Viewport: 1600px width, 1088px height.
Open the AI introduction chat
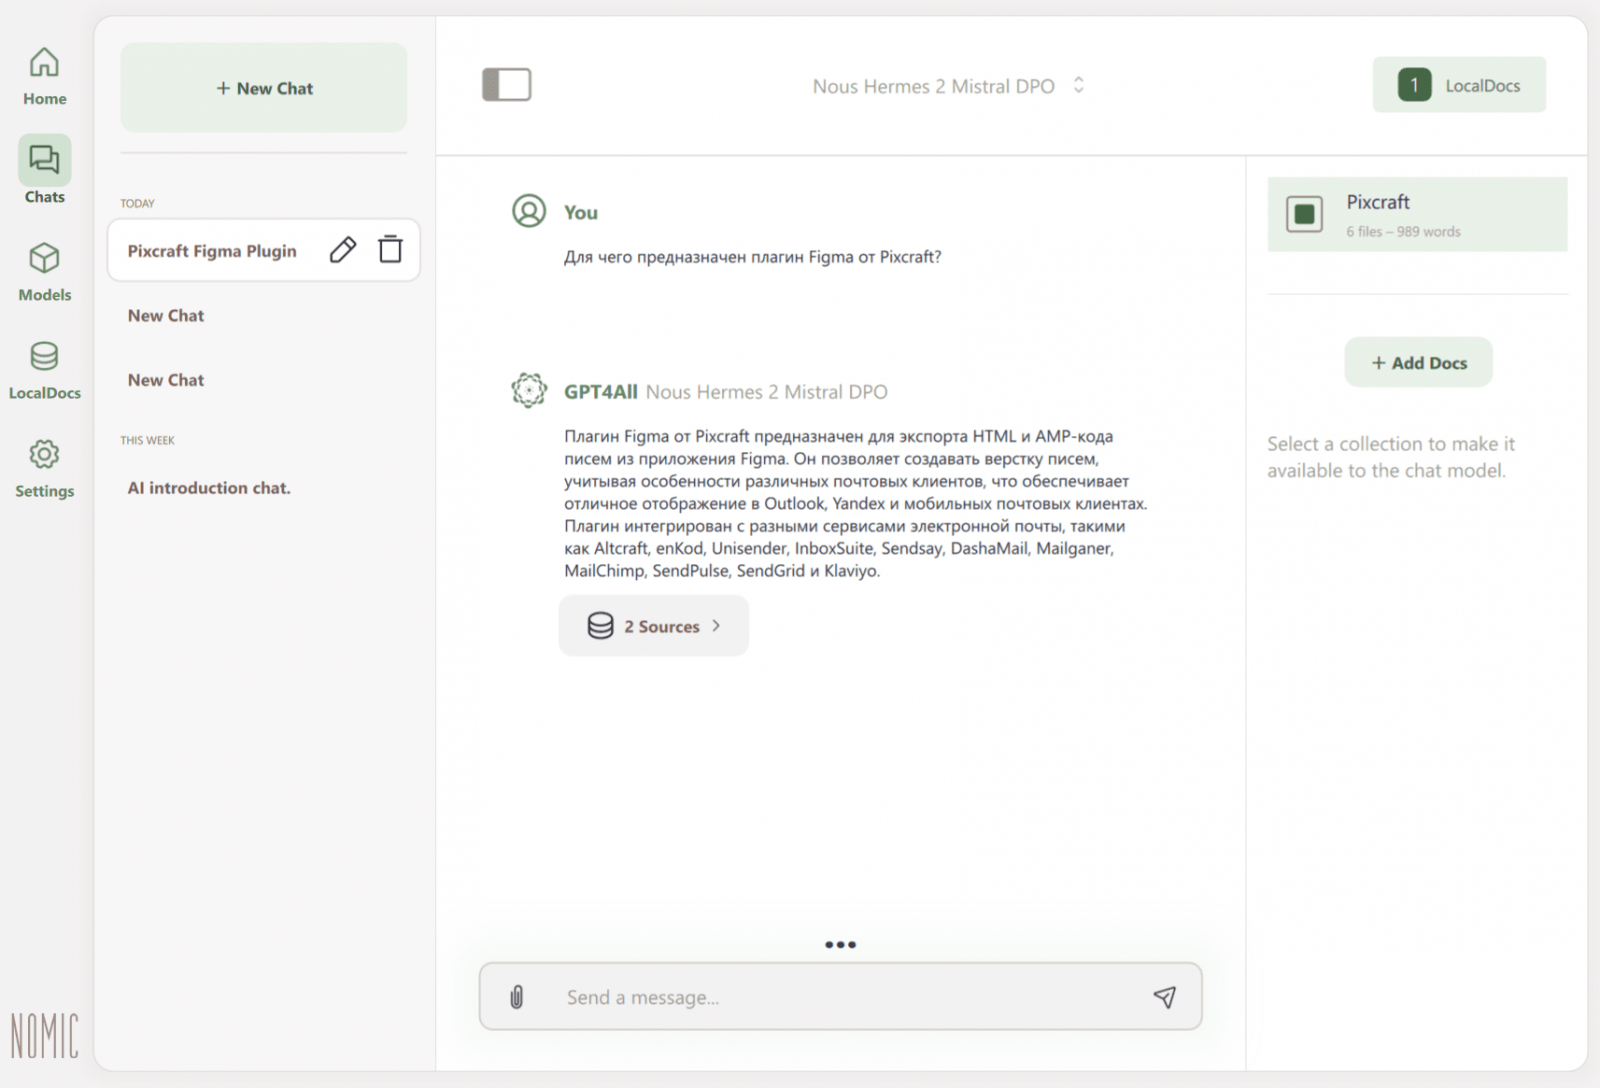click(x=209, y=488)
